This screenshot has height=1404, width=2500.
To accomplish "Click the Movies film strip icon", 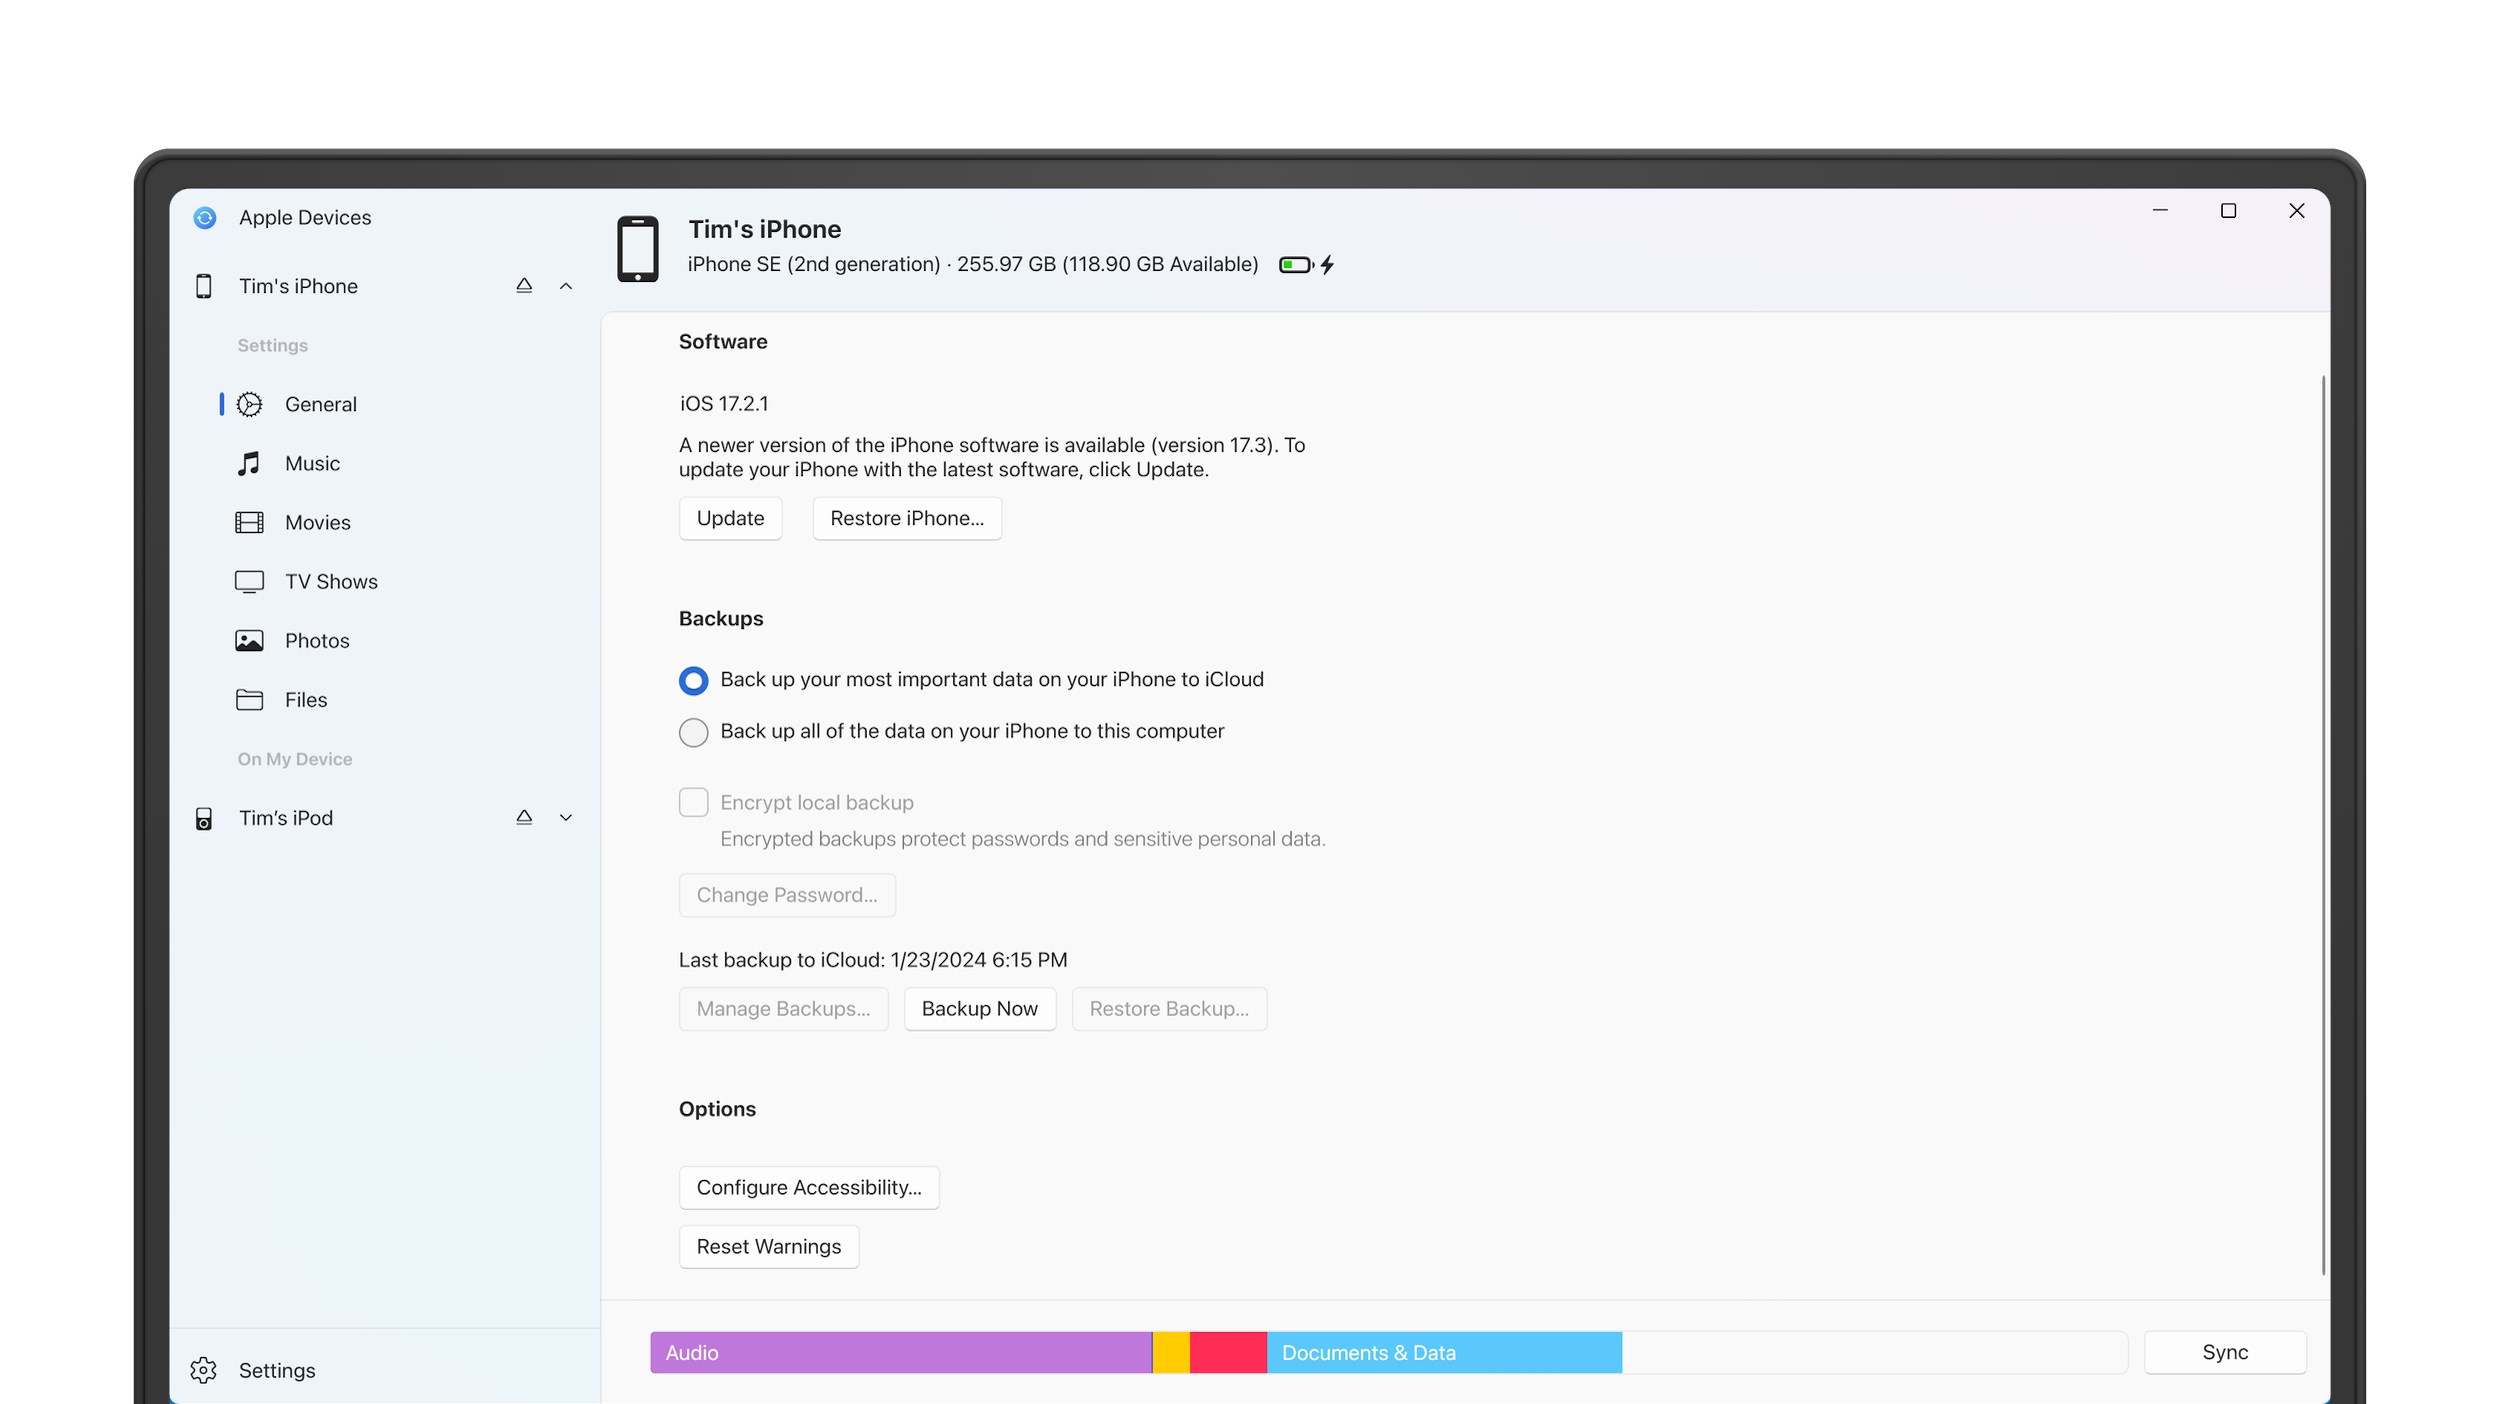I will (249, 521).
